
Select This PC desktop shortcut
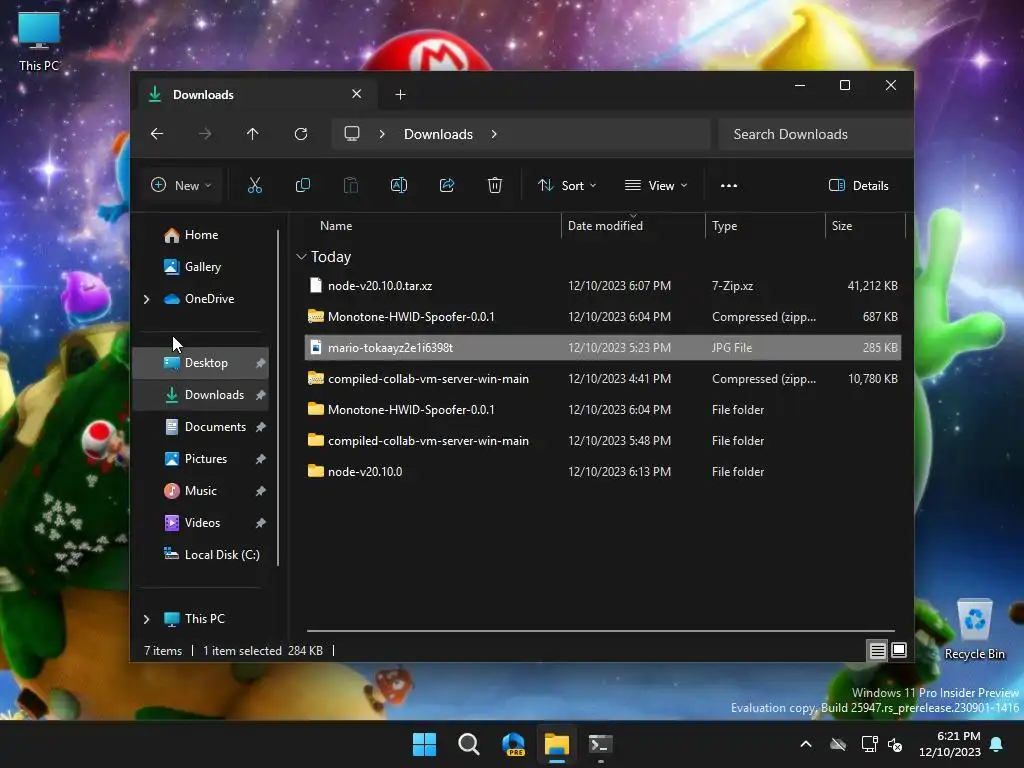point(39,40)
